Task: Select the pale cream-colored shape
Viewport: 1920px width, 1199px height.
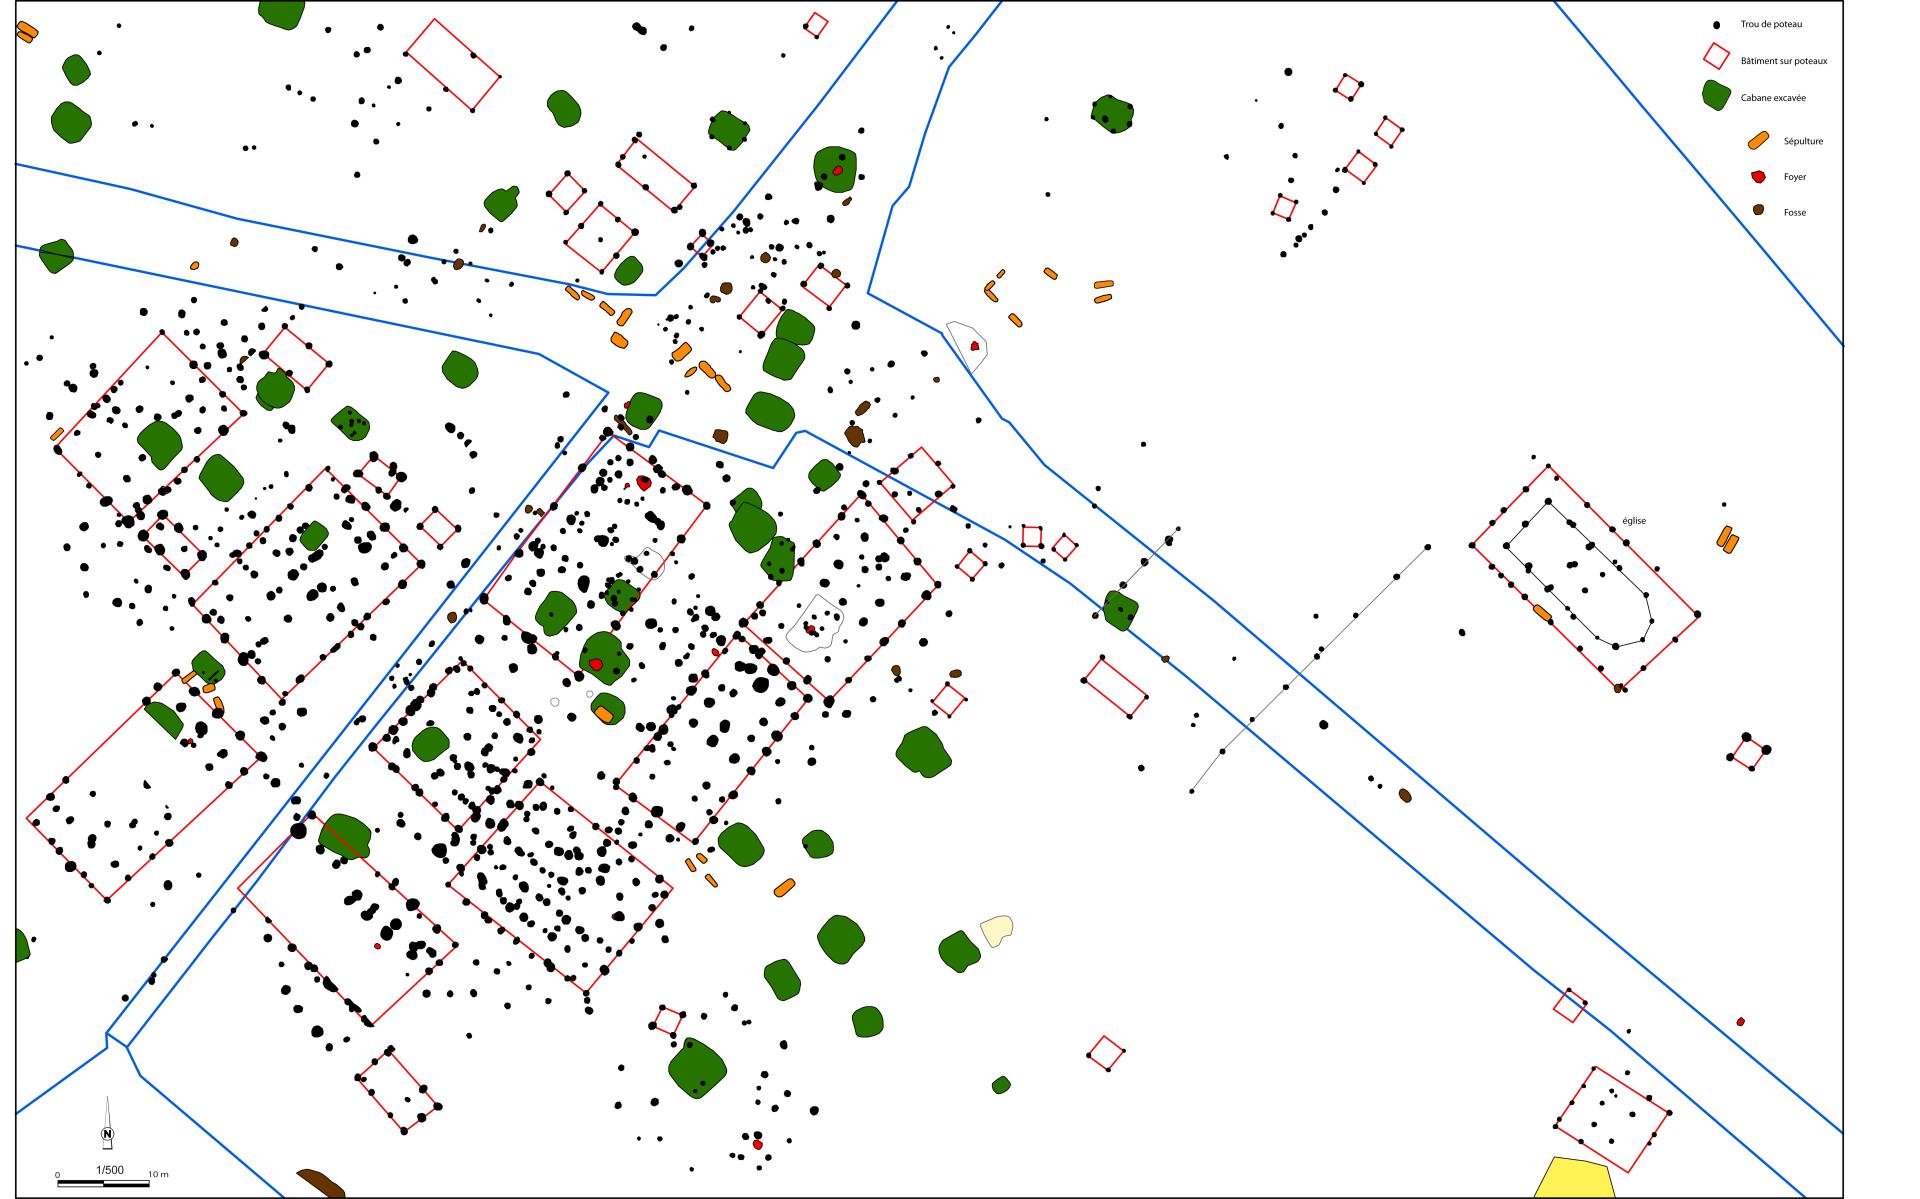Action: click(996, 930)
